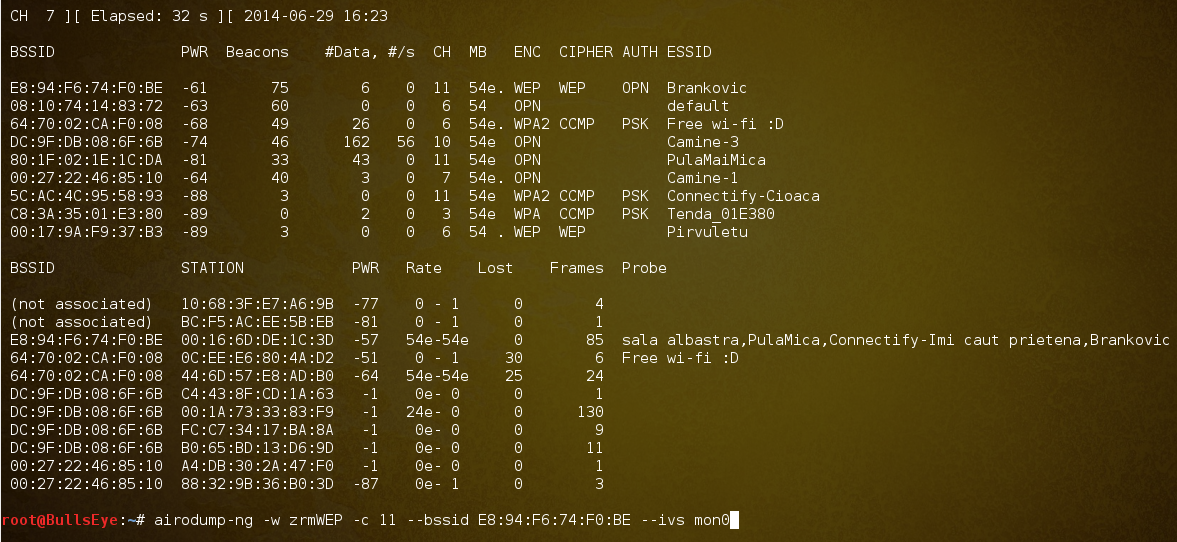Click the Probe column header

644,268
